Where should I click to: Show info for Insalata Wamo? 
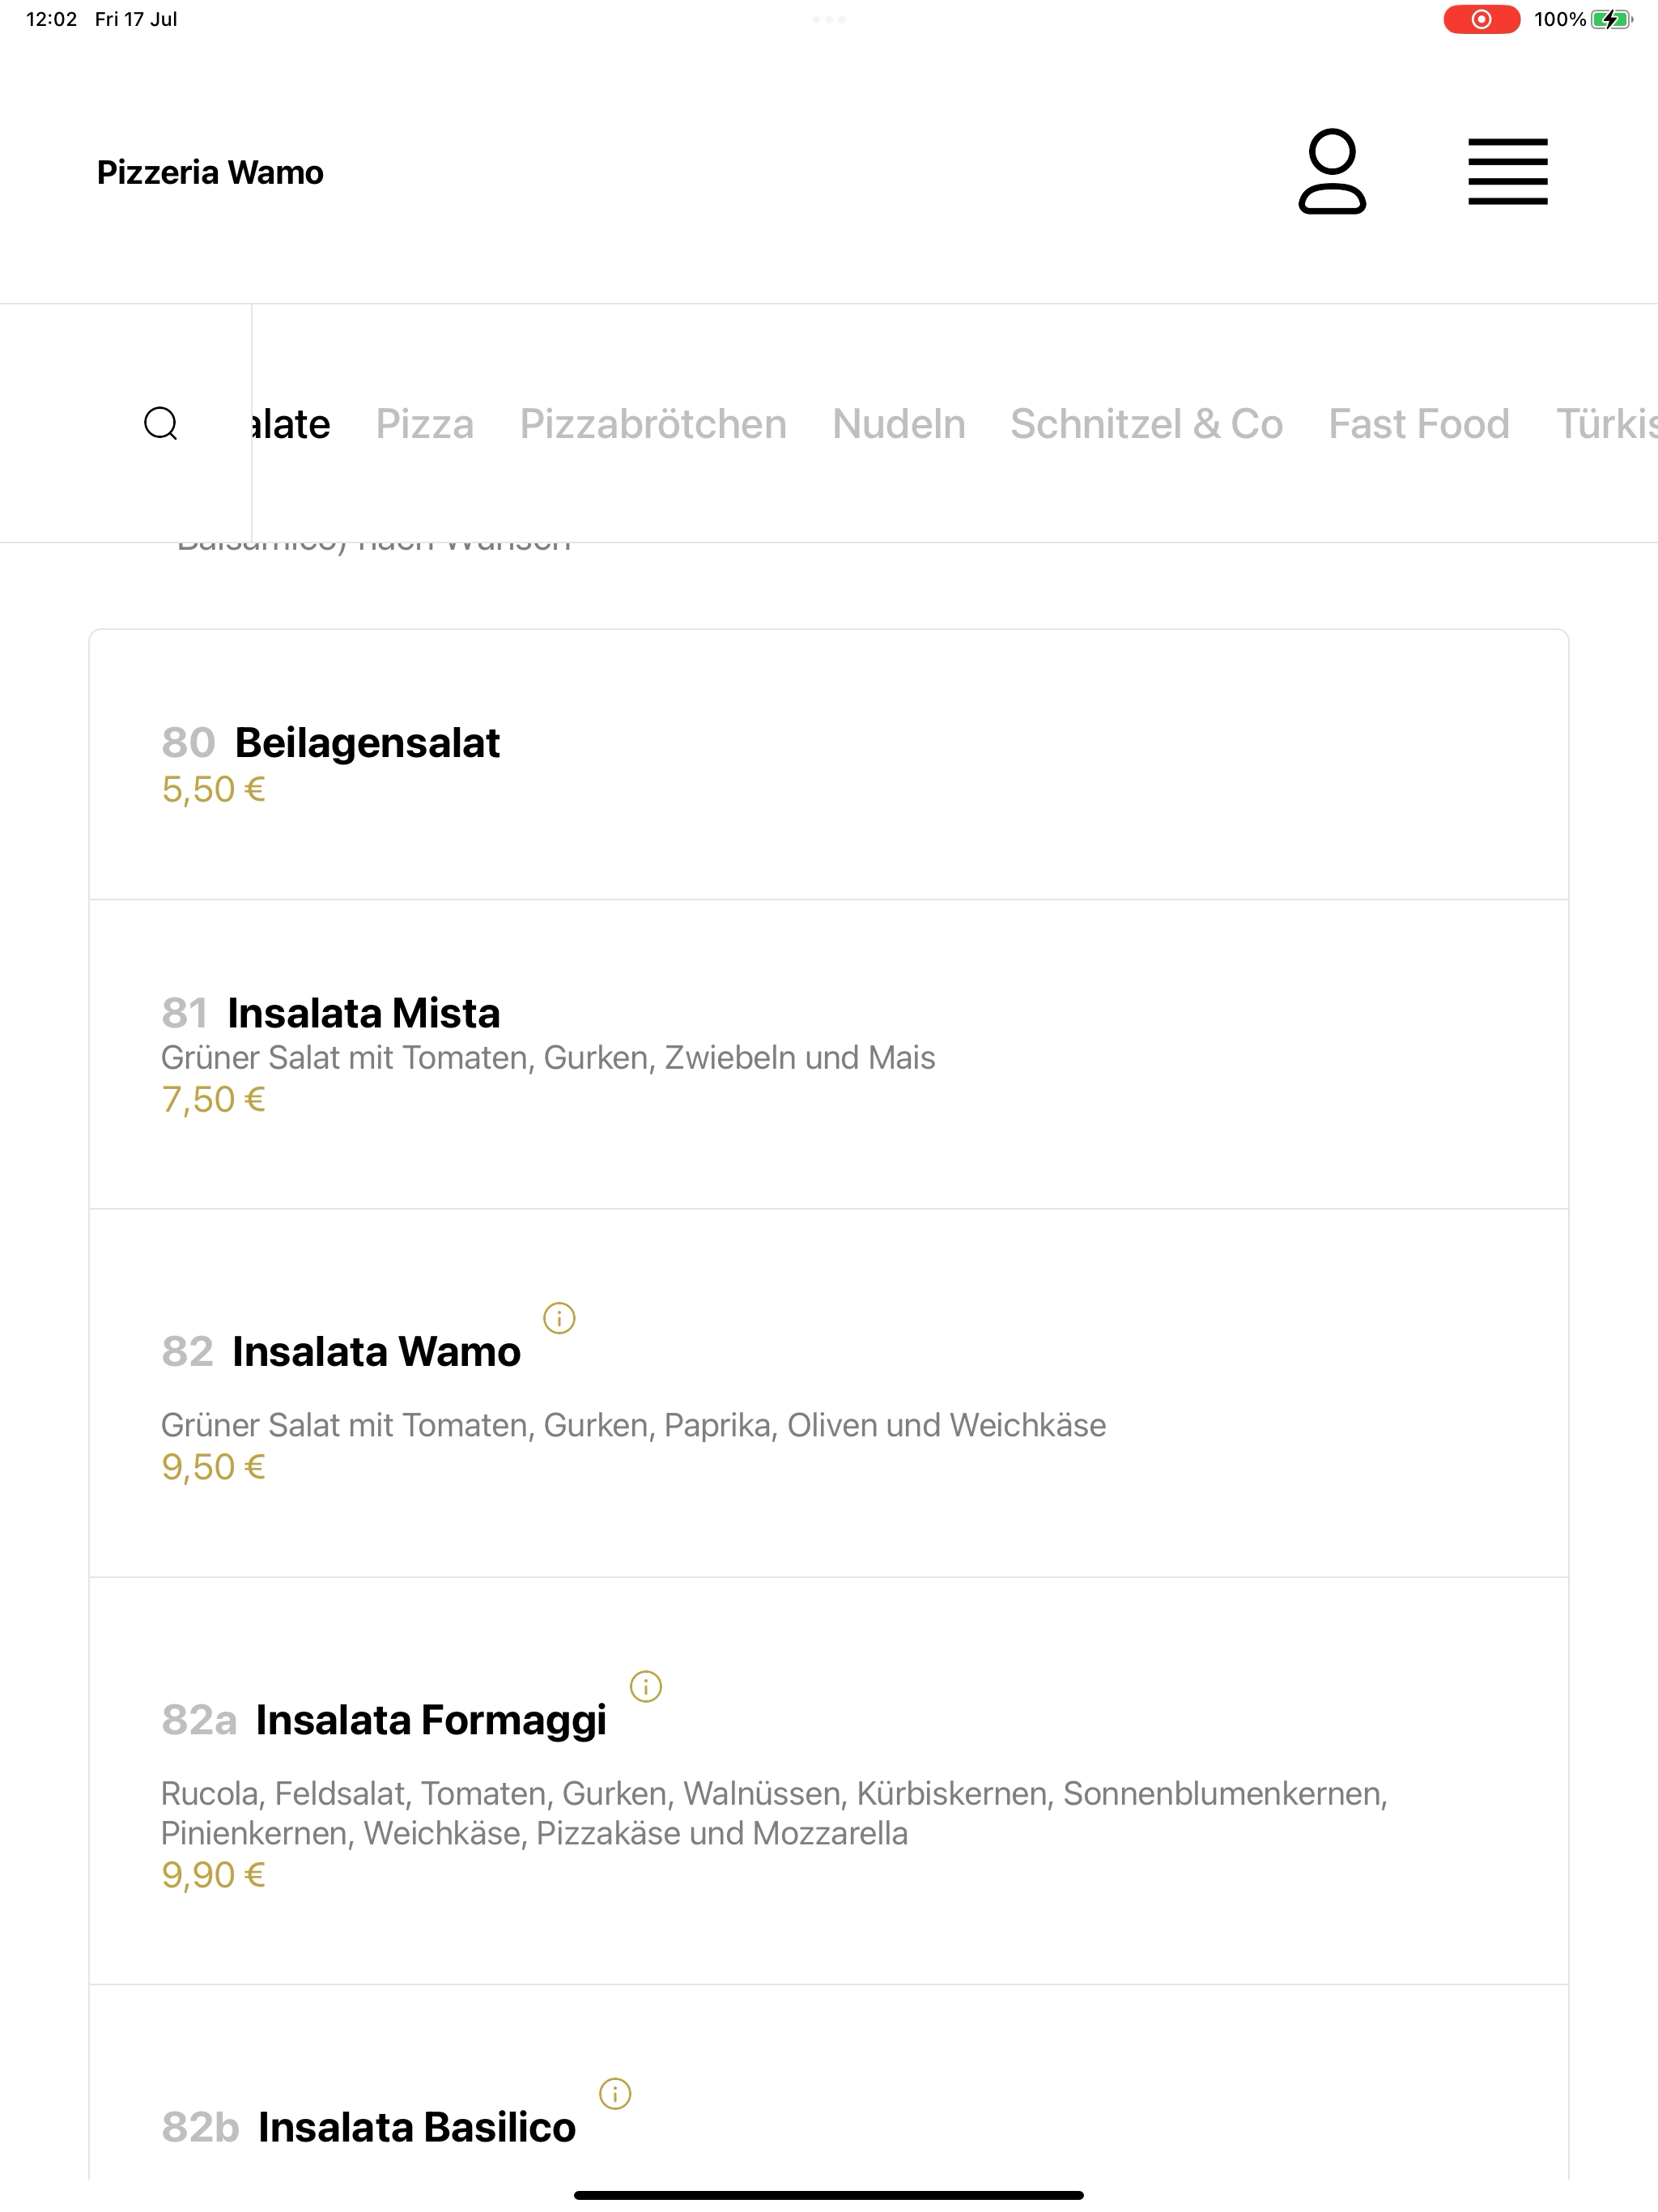coord(559,1318)
